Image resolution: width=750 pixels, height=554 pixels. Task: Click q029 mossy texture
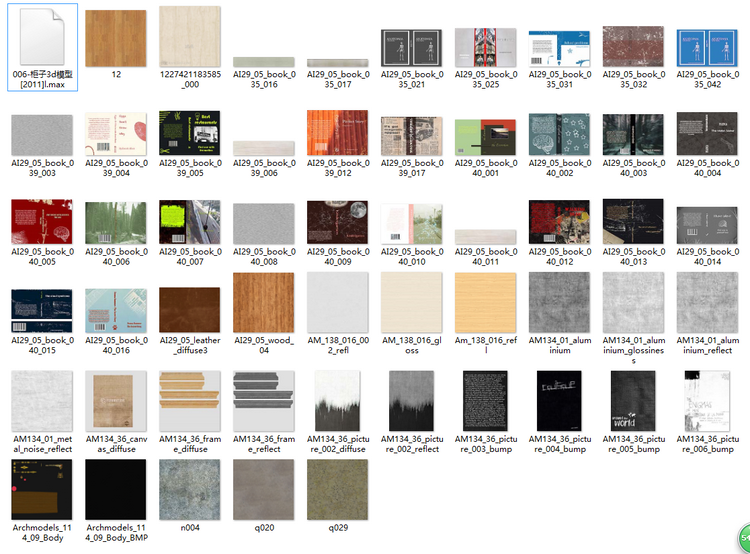click(338, 489)
